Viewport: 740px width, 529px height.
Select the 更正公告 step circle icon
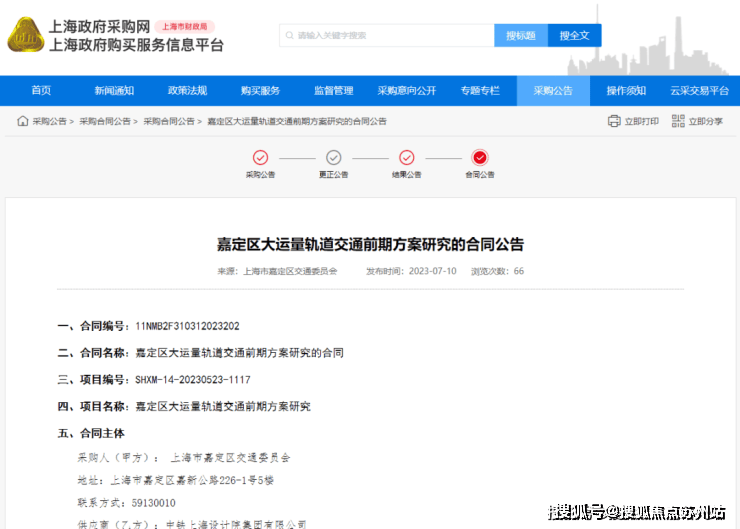point(334,157)
